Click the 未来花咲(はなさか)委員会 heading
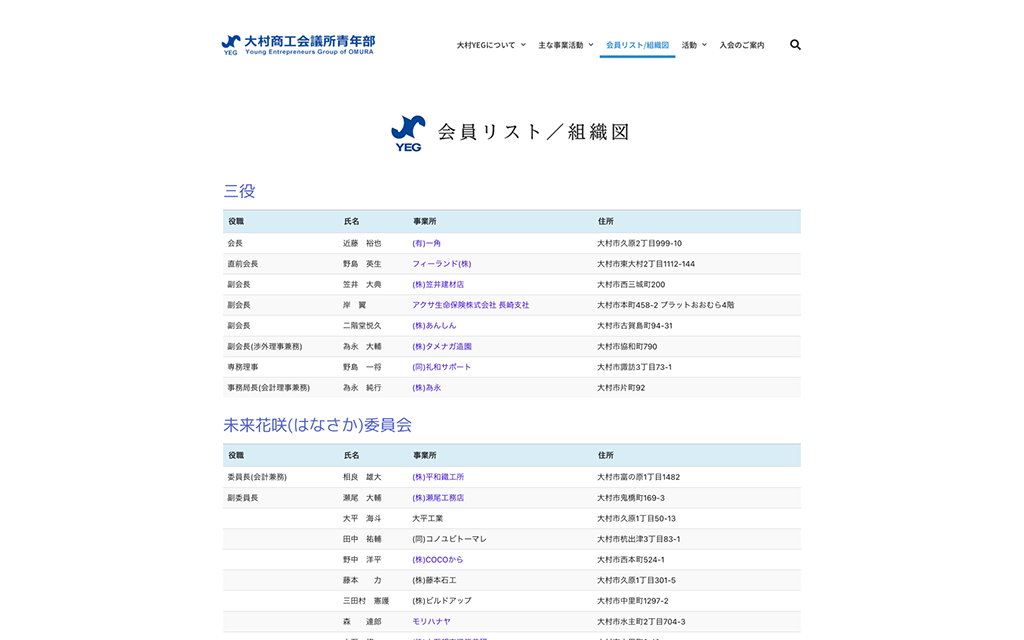This screenshot has width=1024, height=640. tap(317, 425)
